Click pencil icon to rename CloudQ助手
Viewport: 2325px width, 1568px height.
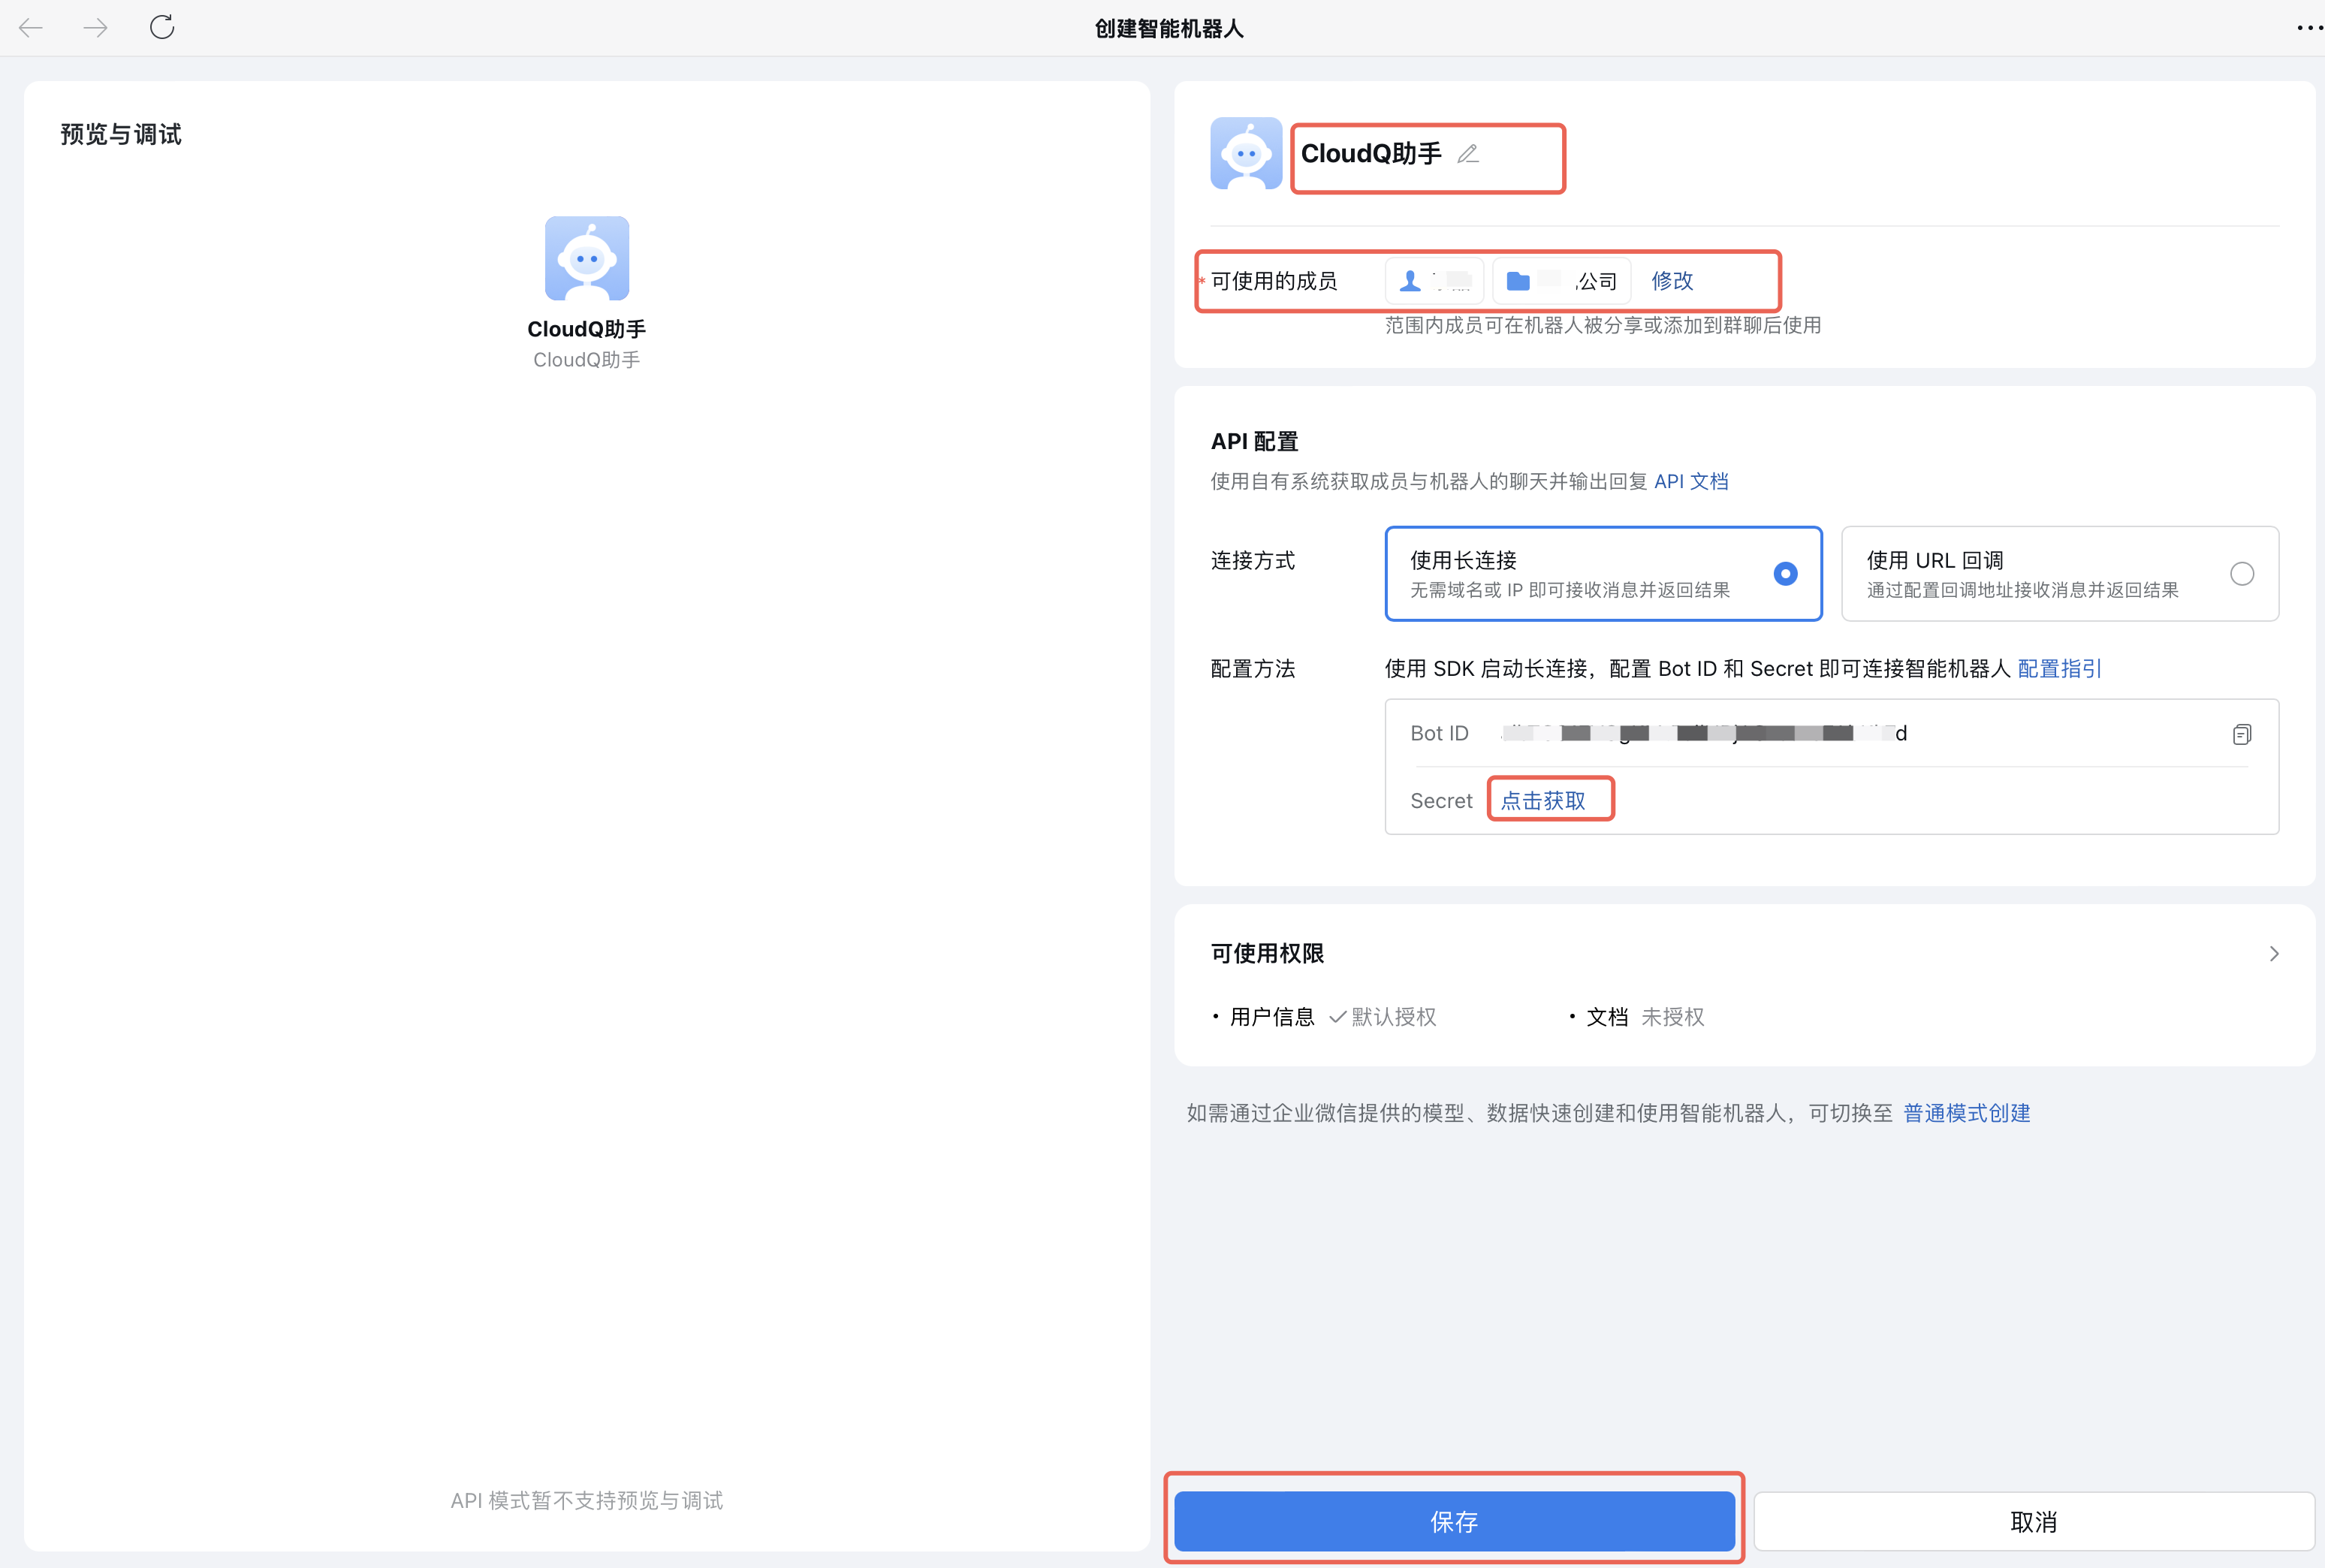[1467, 154]
